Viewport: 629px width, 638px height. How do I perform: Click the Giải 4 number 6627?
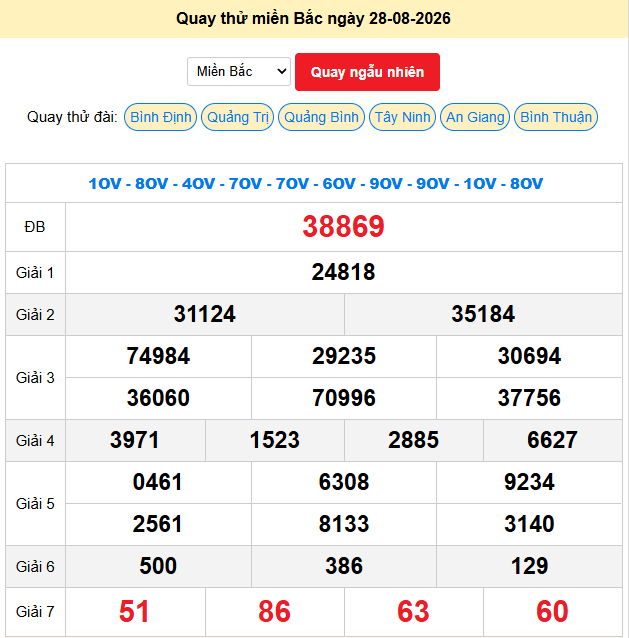click(x=552, y=440)
